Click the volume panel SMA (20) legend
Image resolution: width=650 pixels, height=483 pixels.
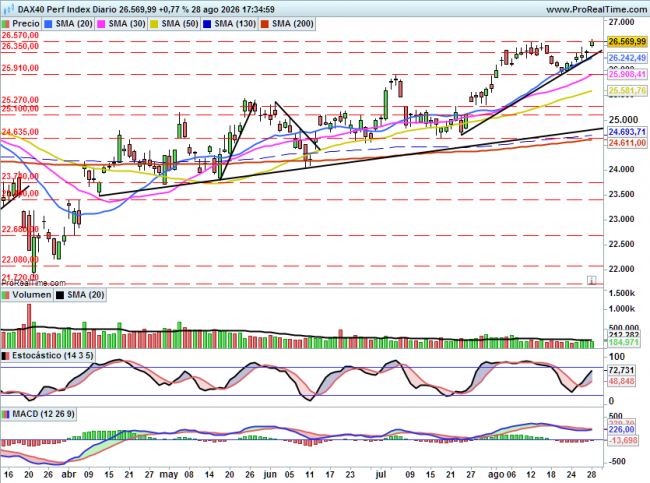(80, 295)
